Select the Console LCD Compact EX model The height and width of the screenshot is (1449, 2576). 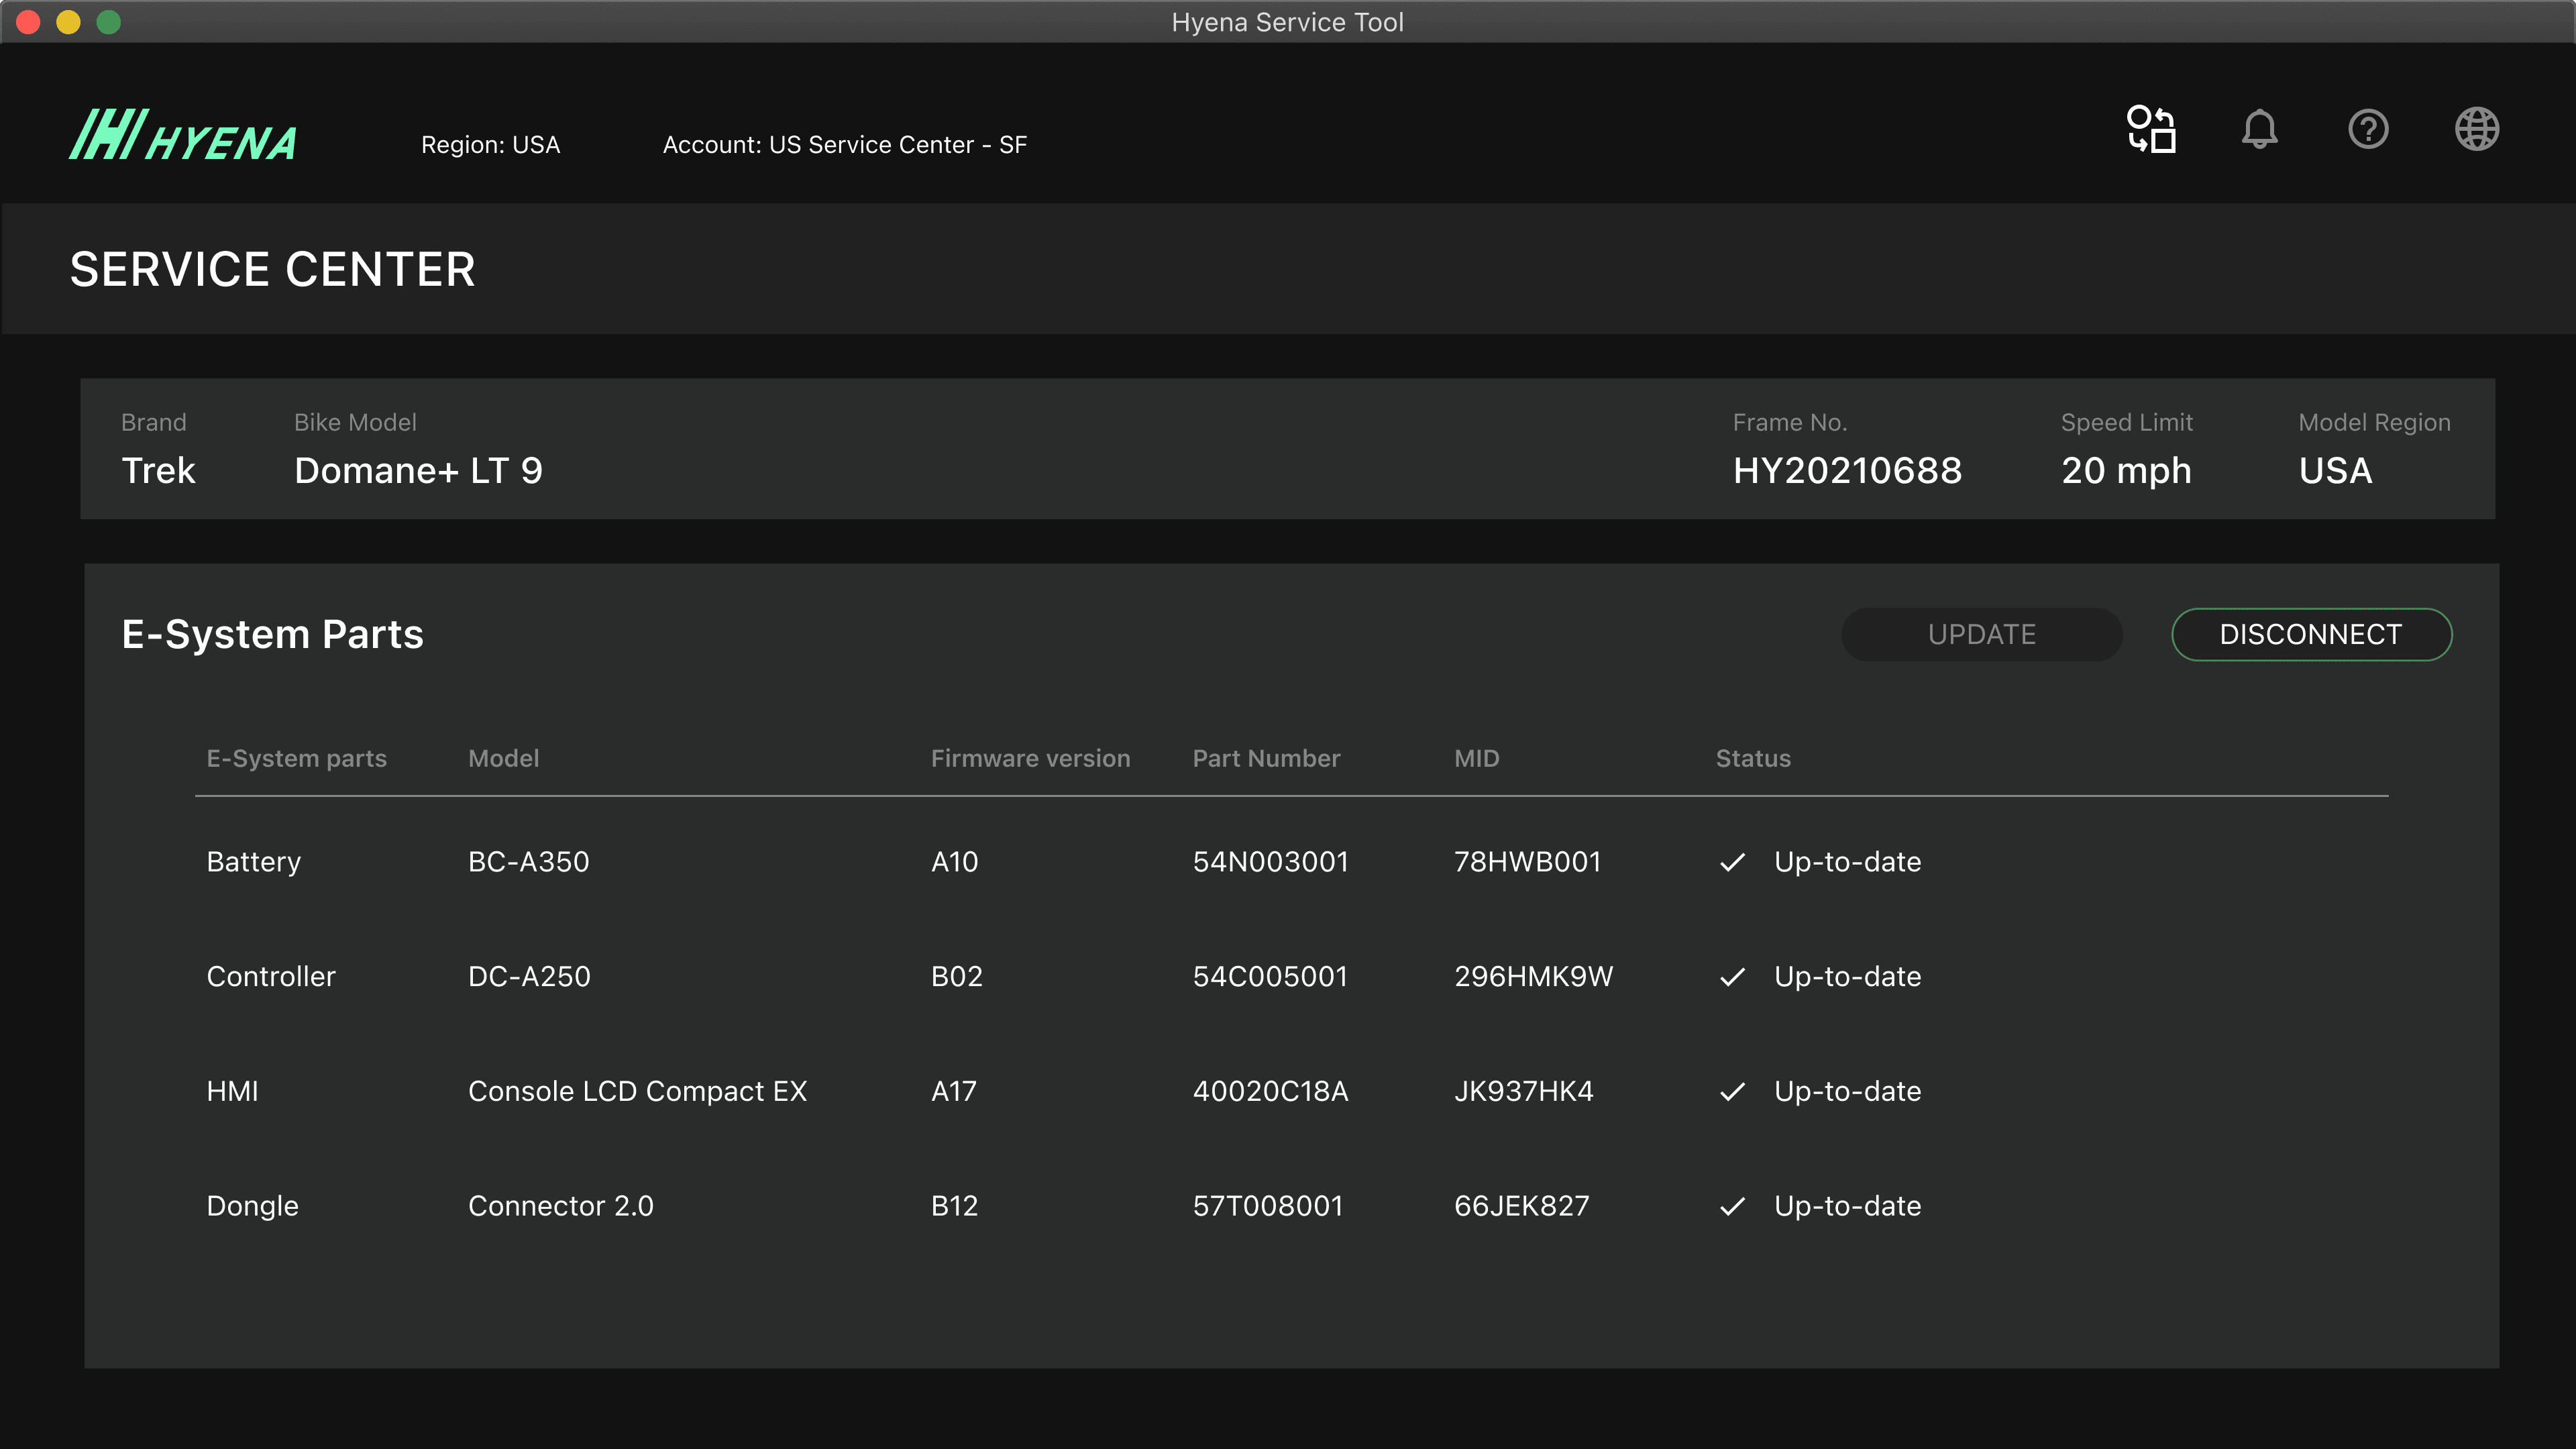(x=637, y=1092)
